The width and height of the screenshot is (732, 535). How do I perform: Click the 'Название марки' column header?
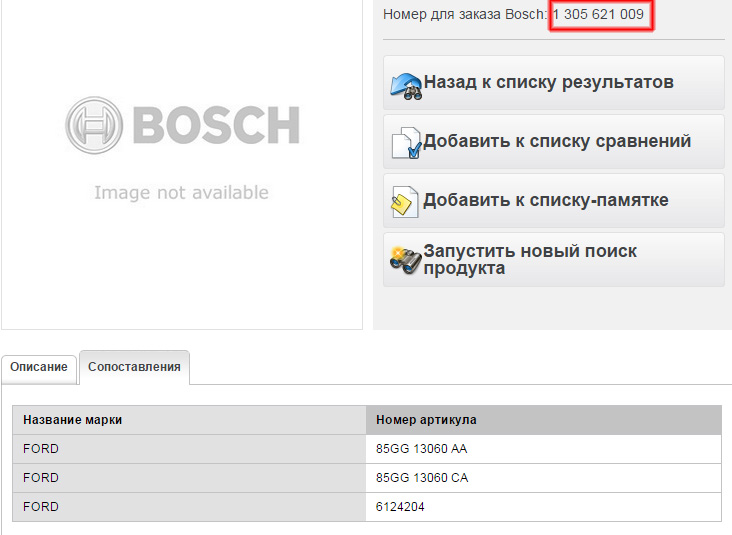[x=189, y=420]
